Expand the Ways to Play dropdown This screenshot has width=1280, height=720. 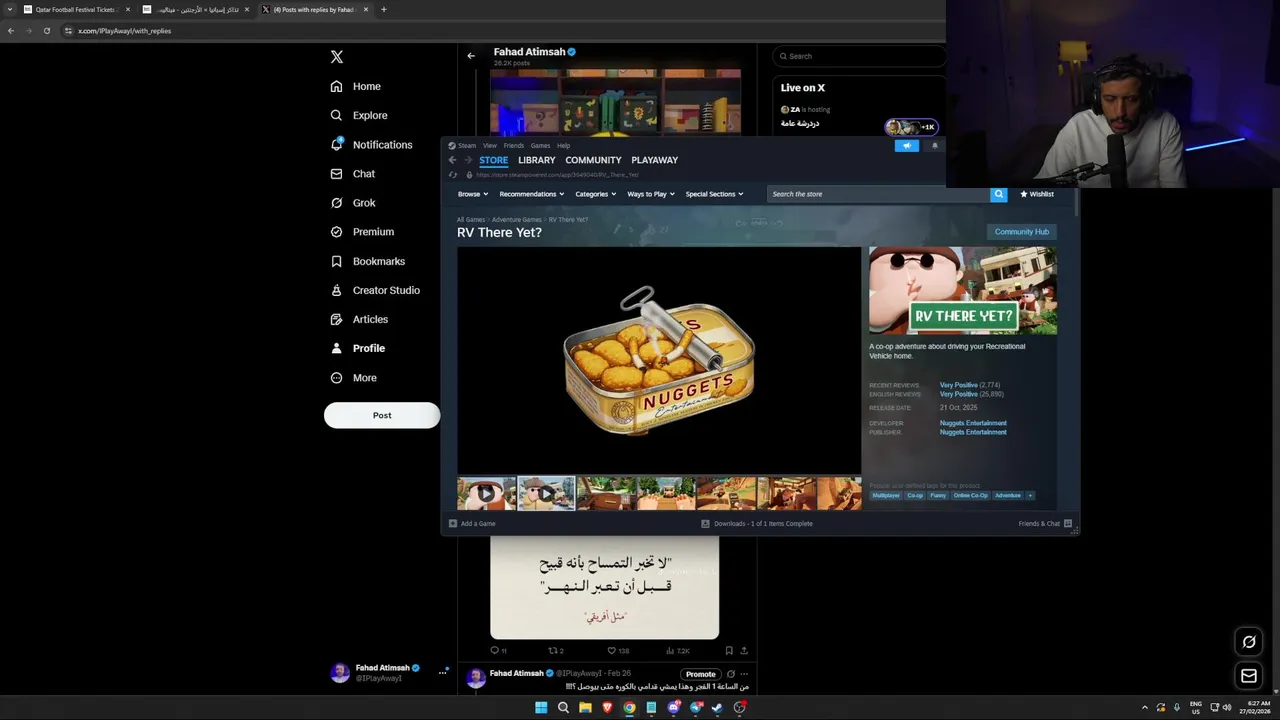[651, 194]
